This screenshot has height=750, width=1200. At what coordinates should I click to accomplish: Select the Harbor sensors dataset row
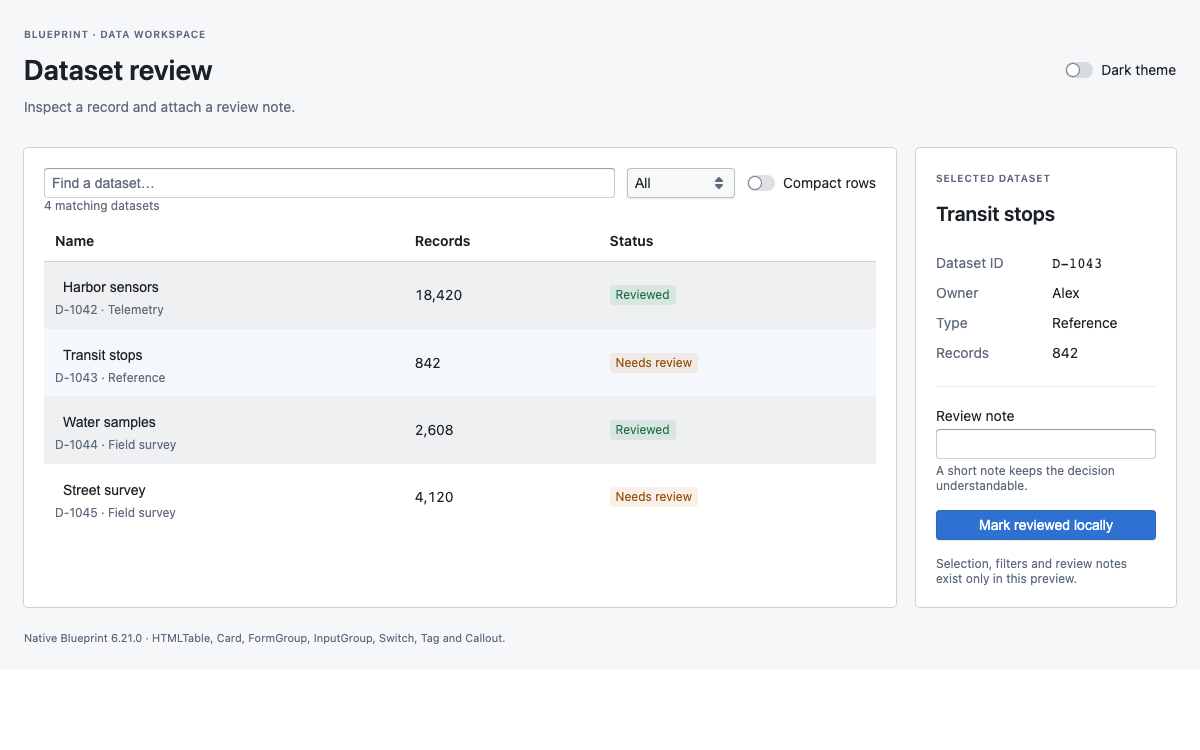[x=460, y=296]
